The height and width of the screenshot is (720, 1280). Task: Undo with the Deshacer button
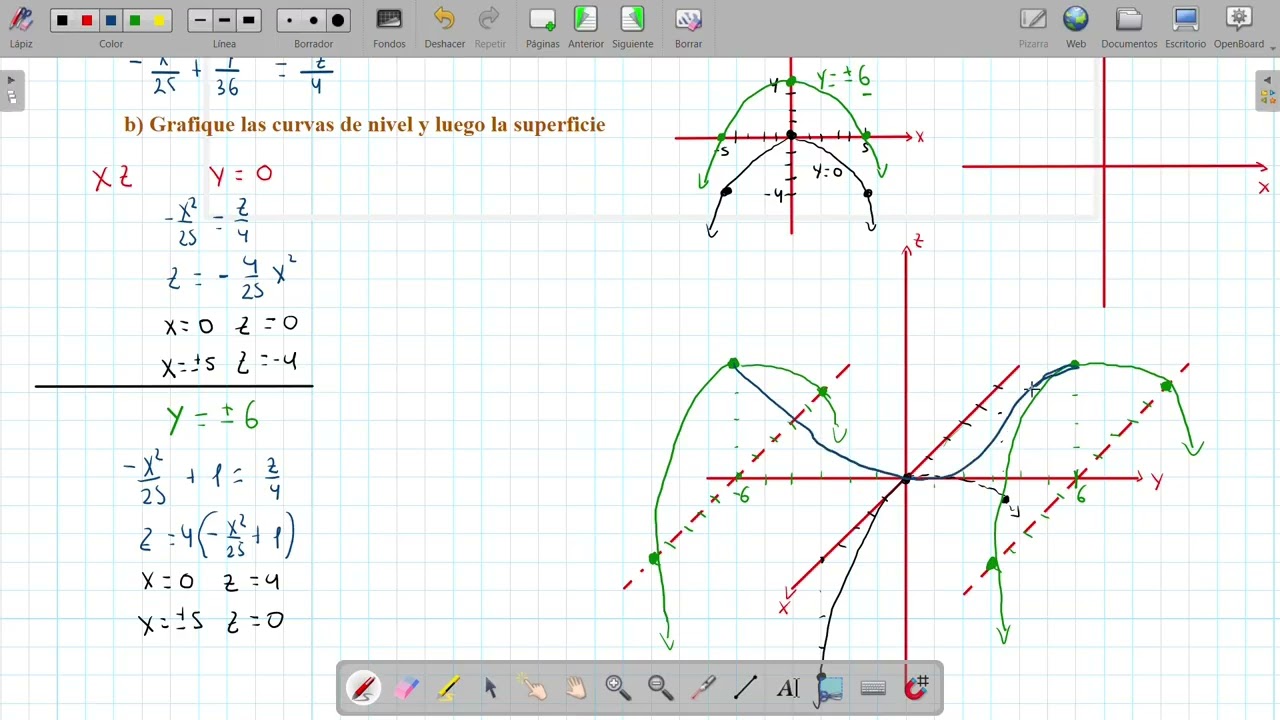[x=444, y=27]
